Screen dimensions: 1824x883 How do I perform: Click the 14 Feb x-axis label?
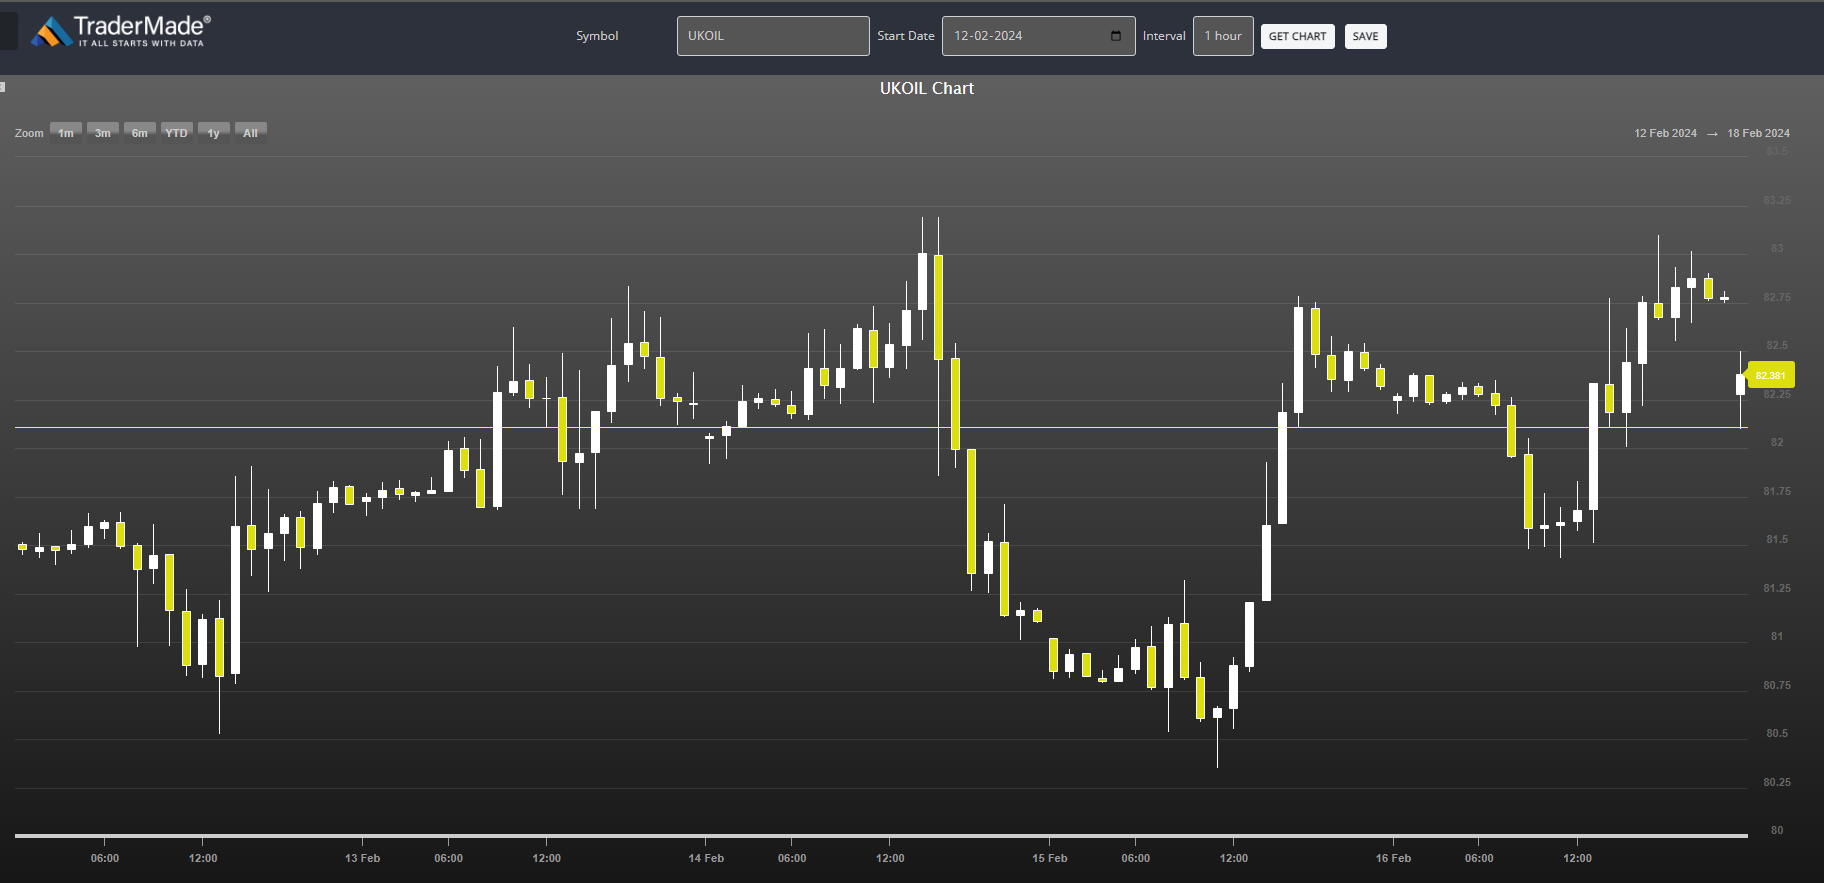[706, 858]
